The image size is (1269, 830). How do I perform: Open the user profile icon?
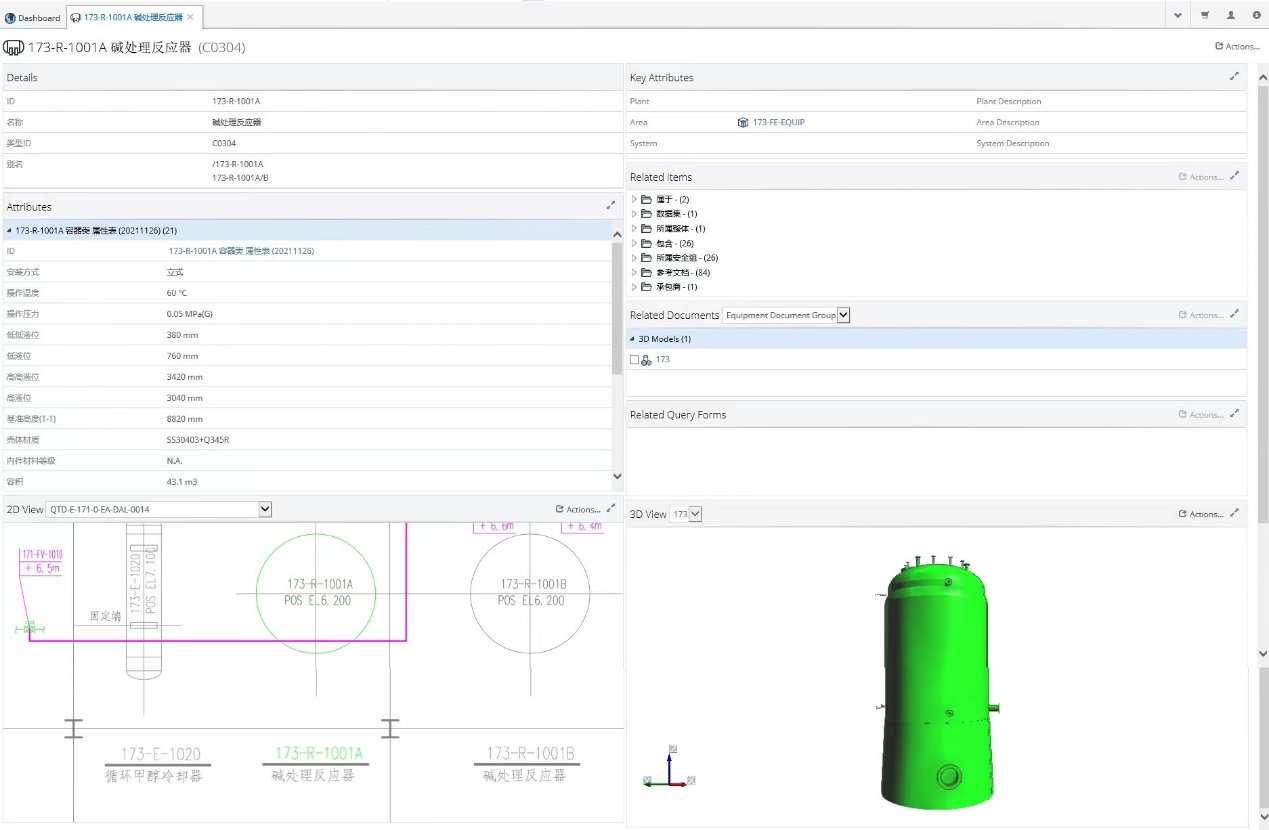(1231, 16)
